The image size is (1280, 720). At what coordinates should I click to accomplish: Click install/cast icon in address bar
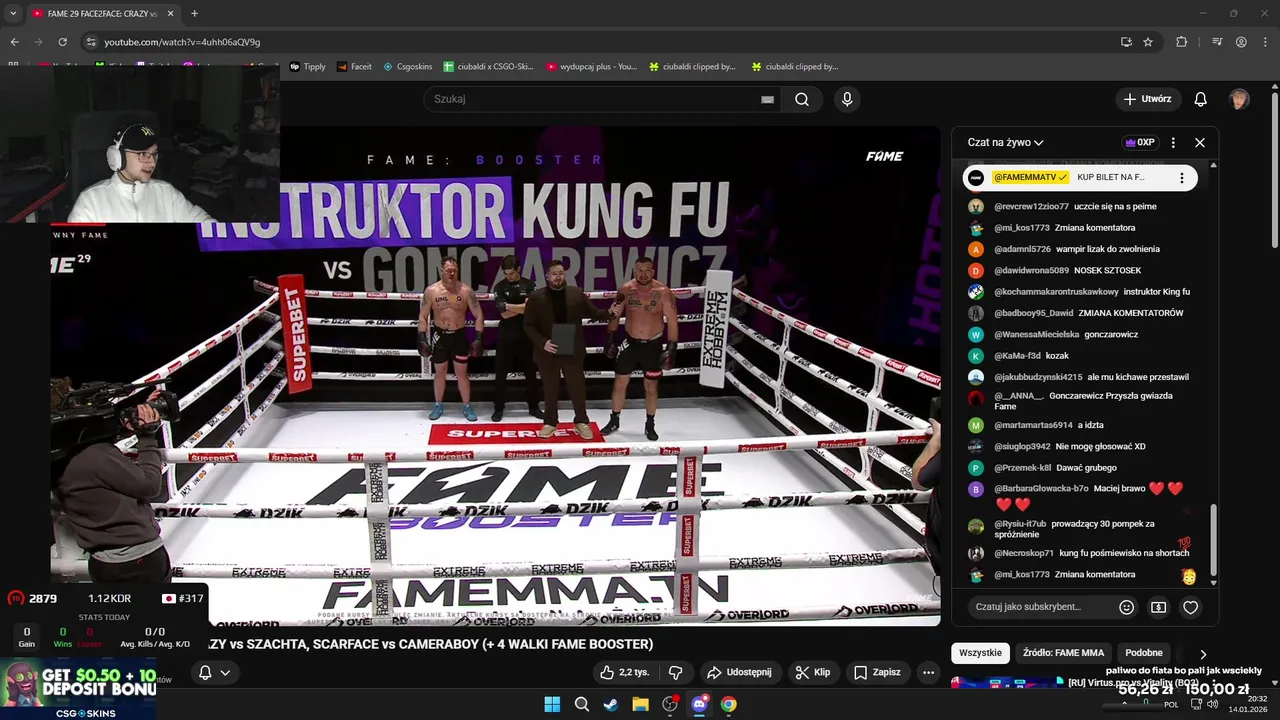[1126, 42]
